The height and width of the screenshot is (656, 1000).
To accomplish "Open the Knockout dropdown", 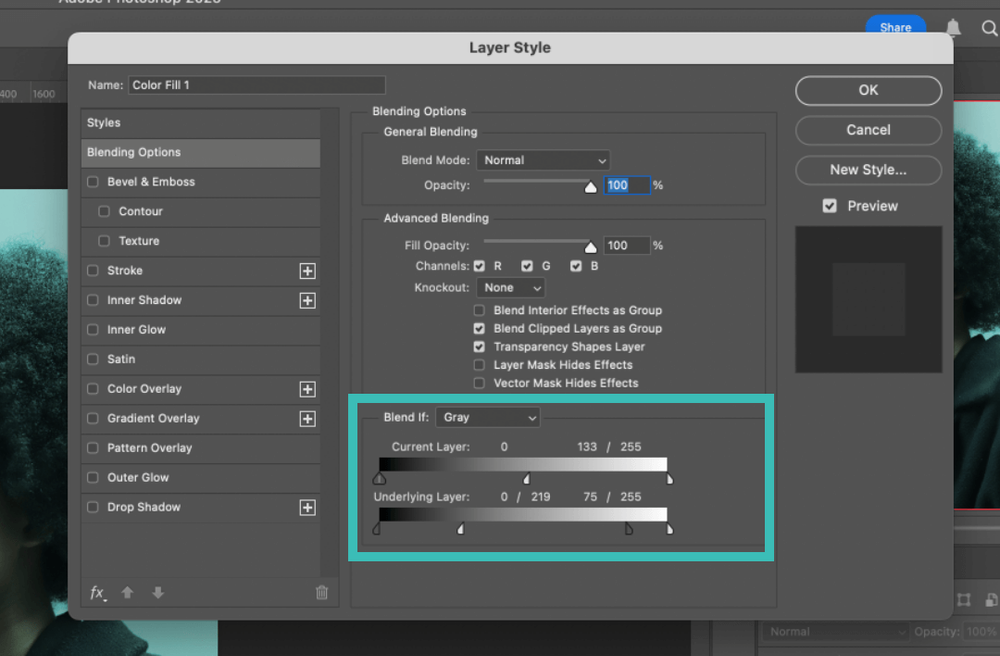I will point(511,288).
